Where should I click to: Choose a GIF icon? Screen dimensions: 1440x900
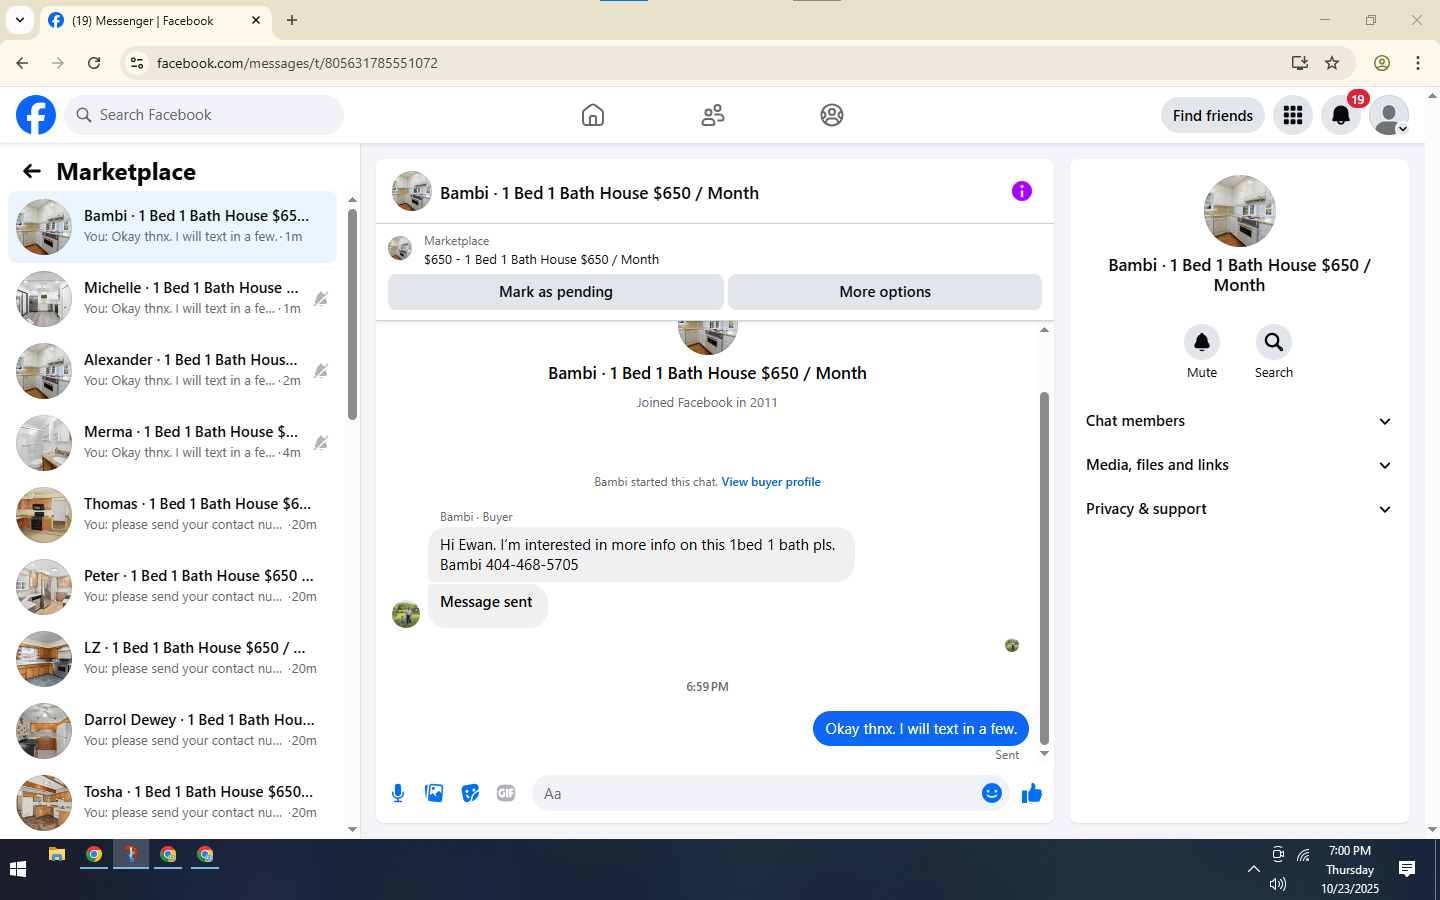[x=506, y=793]
